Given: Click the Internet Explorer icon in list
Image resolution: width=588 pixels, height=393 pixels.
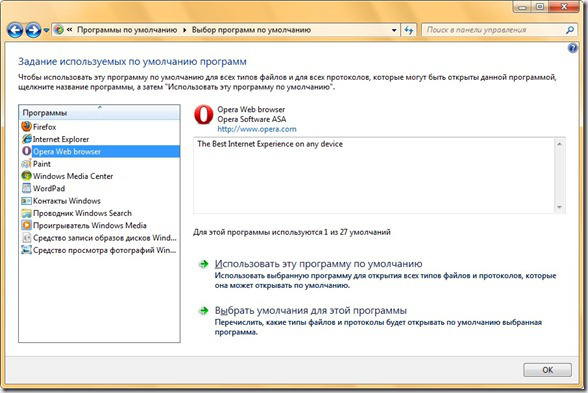Looking at the screenshot, I should [27, 139].
